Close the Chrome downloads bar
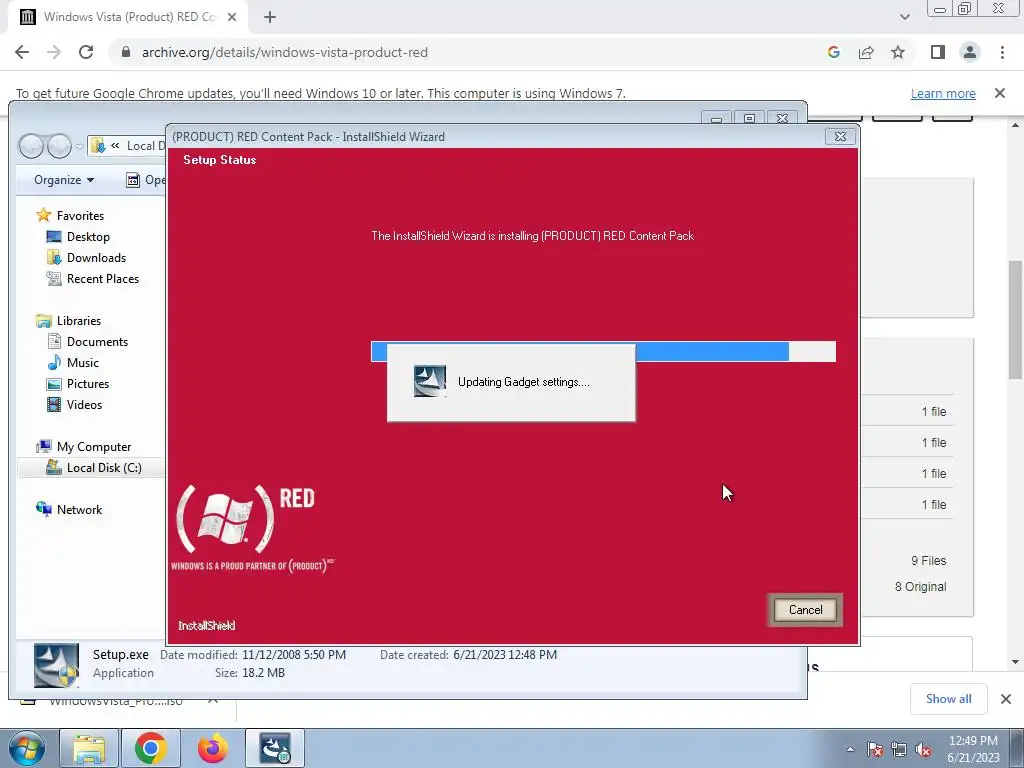 coord(1006,699)
